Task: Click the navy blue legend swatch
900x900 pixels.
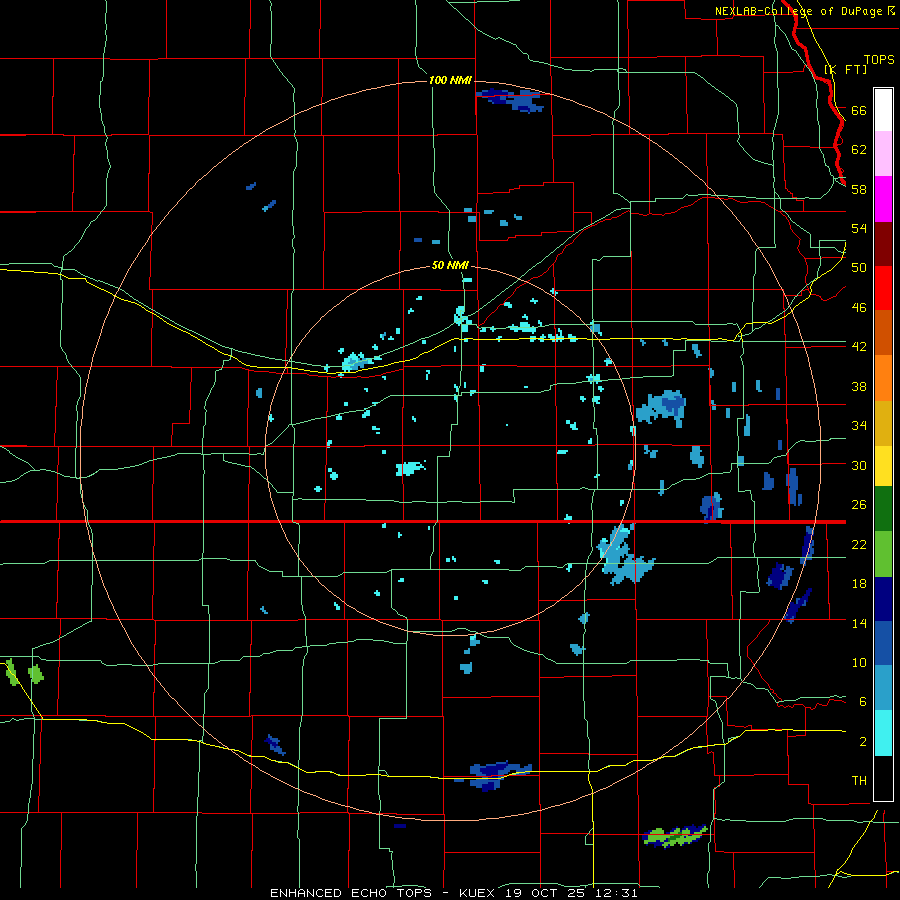Action: pos(883,599)
